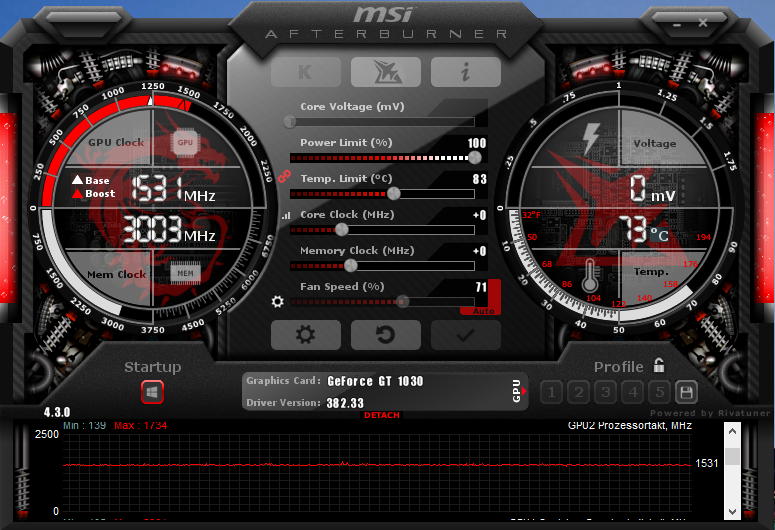
Task: Click the 73 temperature readout
Action: [x=633, y=229]
